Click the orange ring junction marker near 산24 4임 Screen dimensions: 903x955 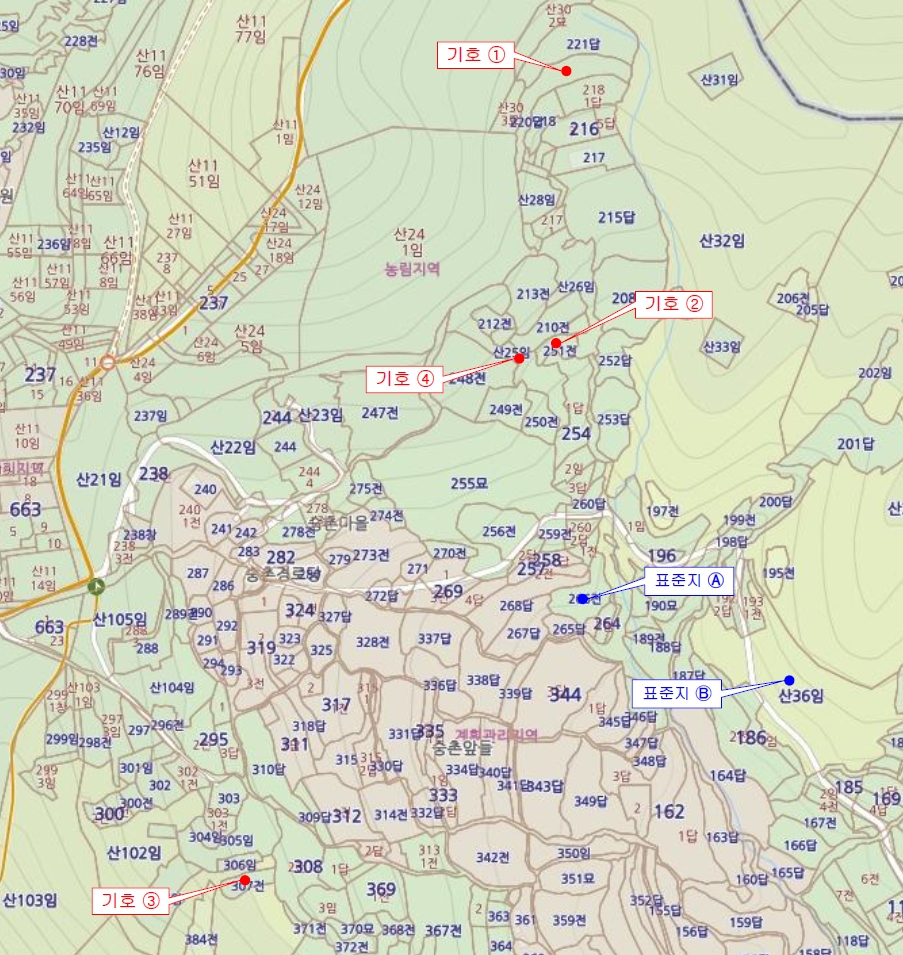pos(108,362)
